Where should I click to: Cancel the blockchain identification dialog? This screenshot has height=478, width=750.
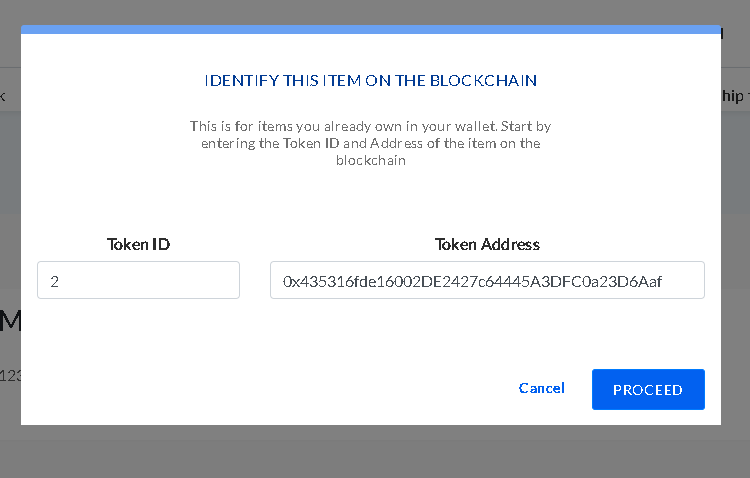click(x=541, y=388)
